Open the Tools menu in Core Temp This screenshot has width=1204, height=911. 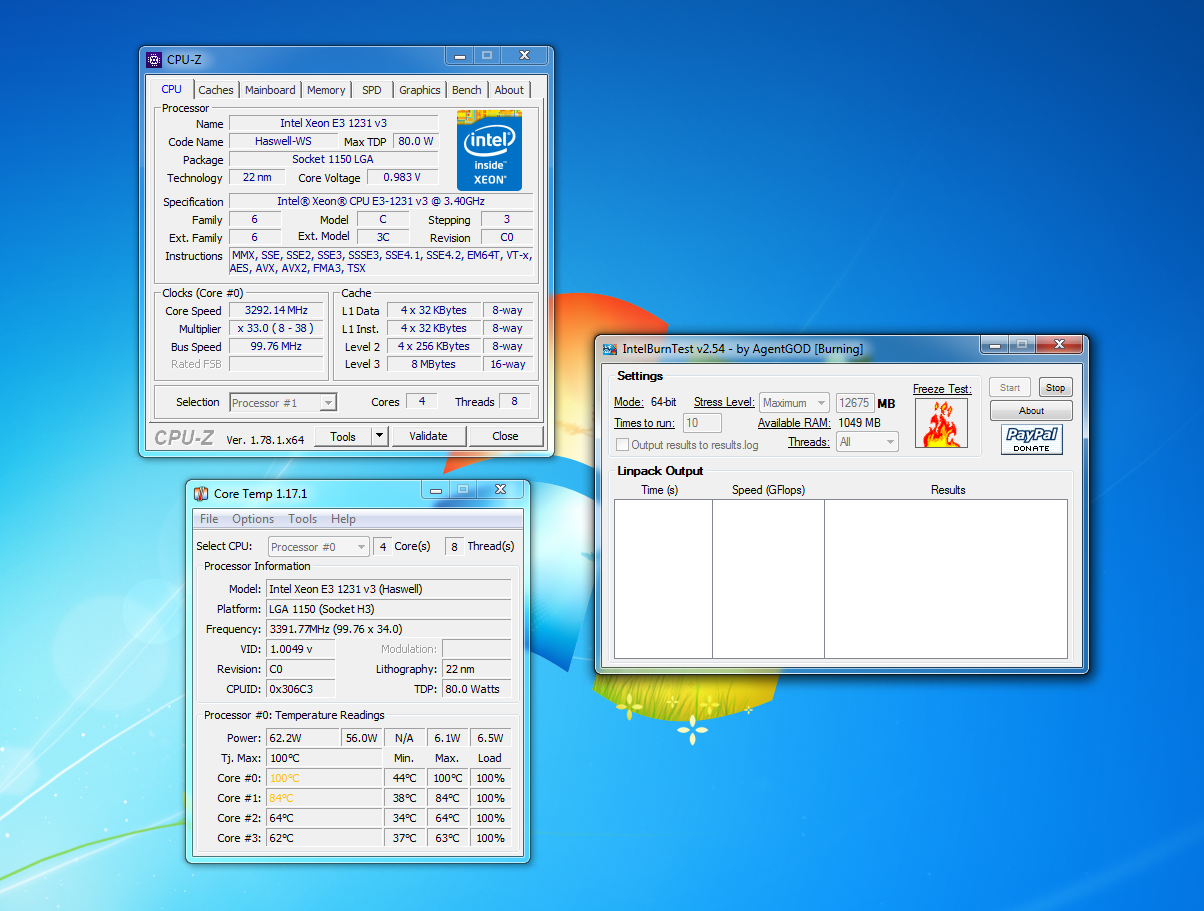click(x=302, y=519)
